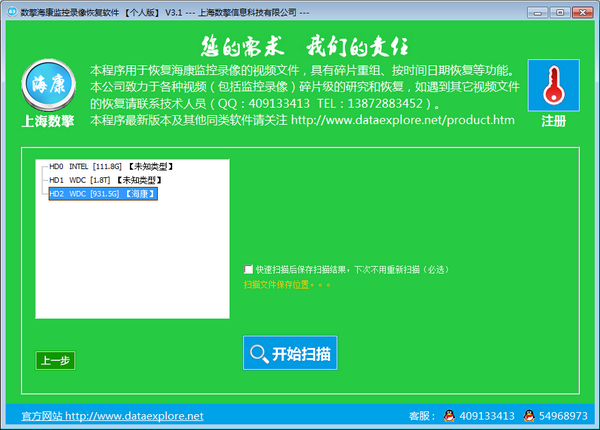Viewport: 600px width, 430px height.
Task: Click the 海康 round blue logo
Action: pos(49,85)
